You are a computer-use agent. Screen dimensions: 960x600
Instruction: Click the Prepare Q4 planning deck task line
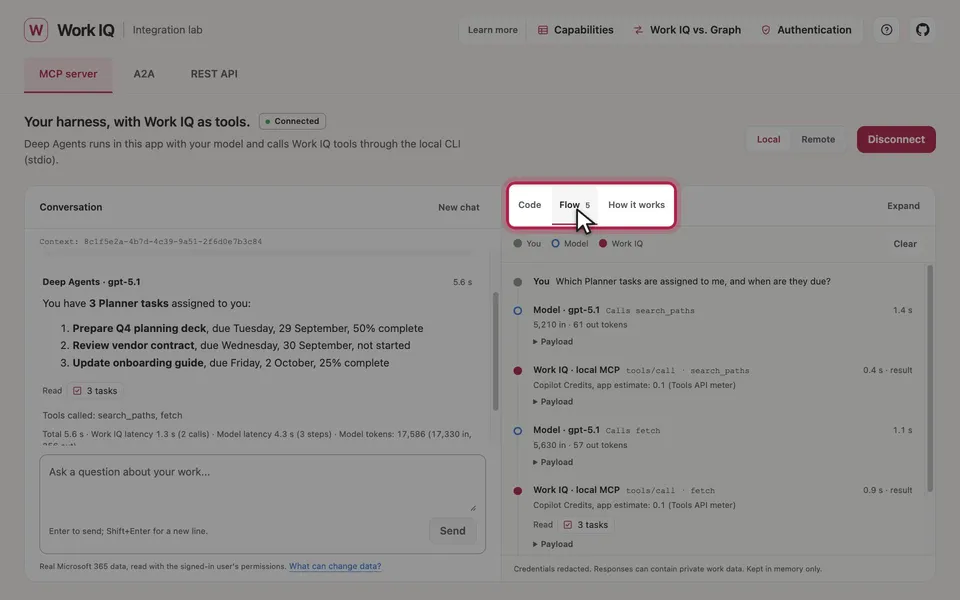tap(247, 329)
